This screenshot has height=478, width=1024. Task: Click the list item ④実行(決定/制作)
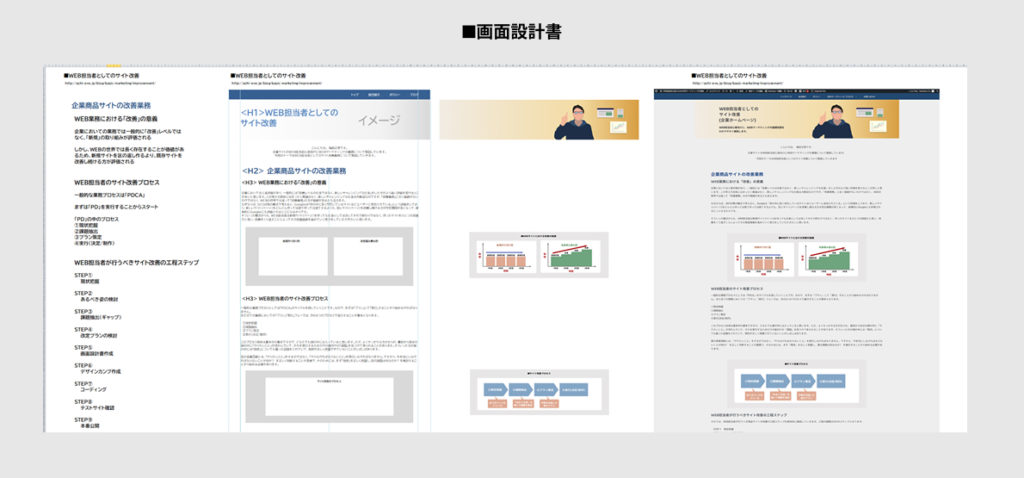coord(95,243)
